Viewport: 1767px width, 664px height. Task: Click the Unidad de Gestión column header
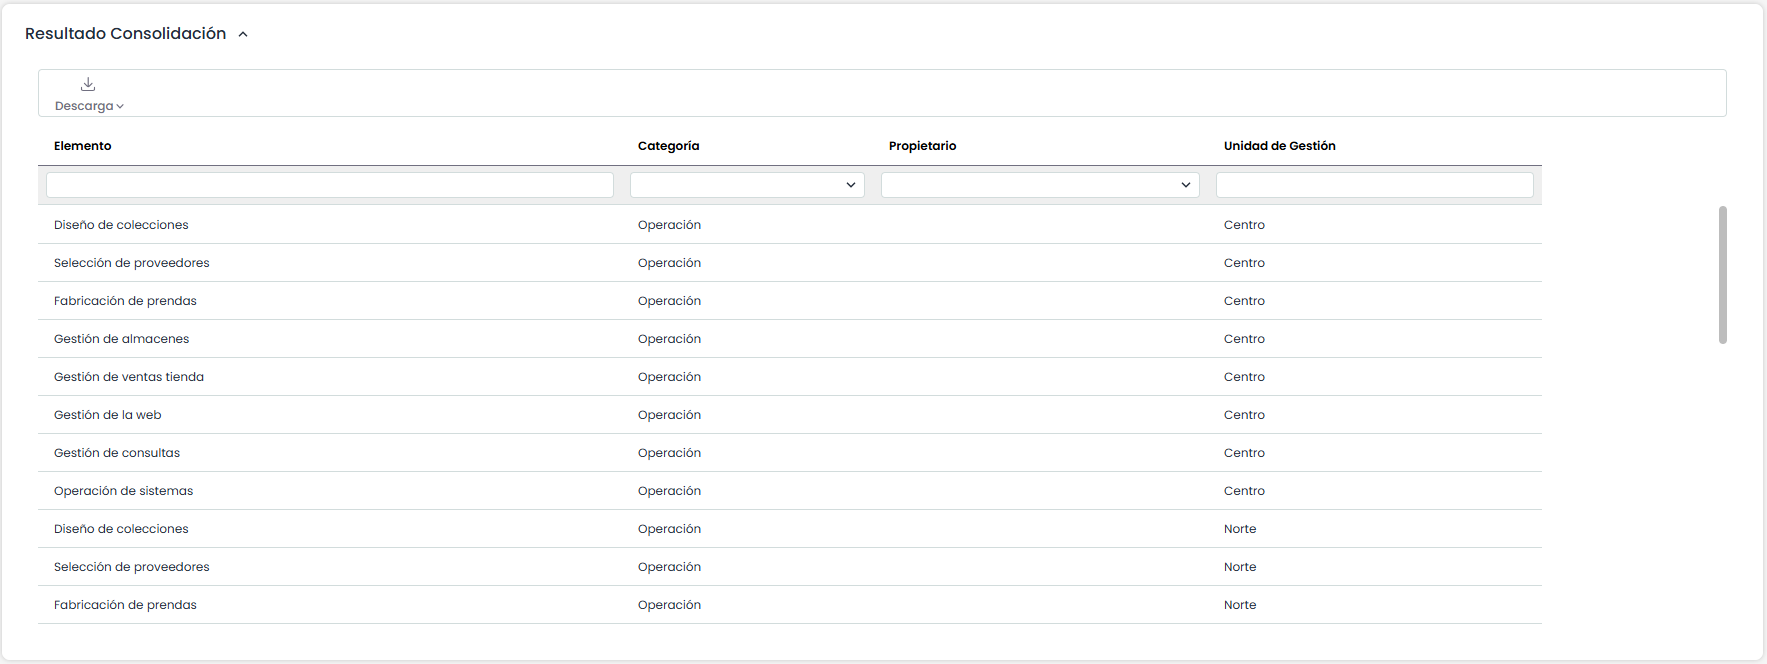click(1279, 146)
